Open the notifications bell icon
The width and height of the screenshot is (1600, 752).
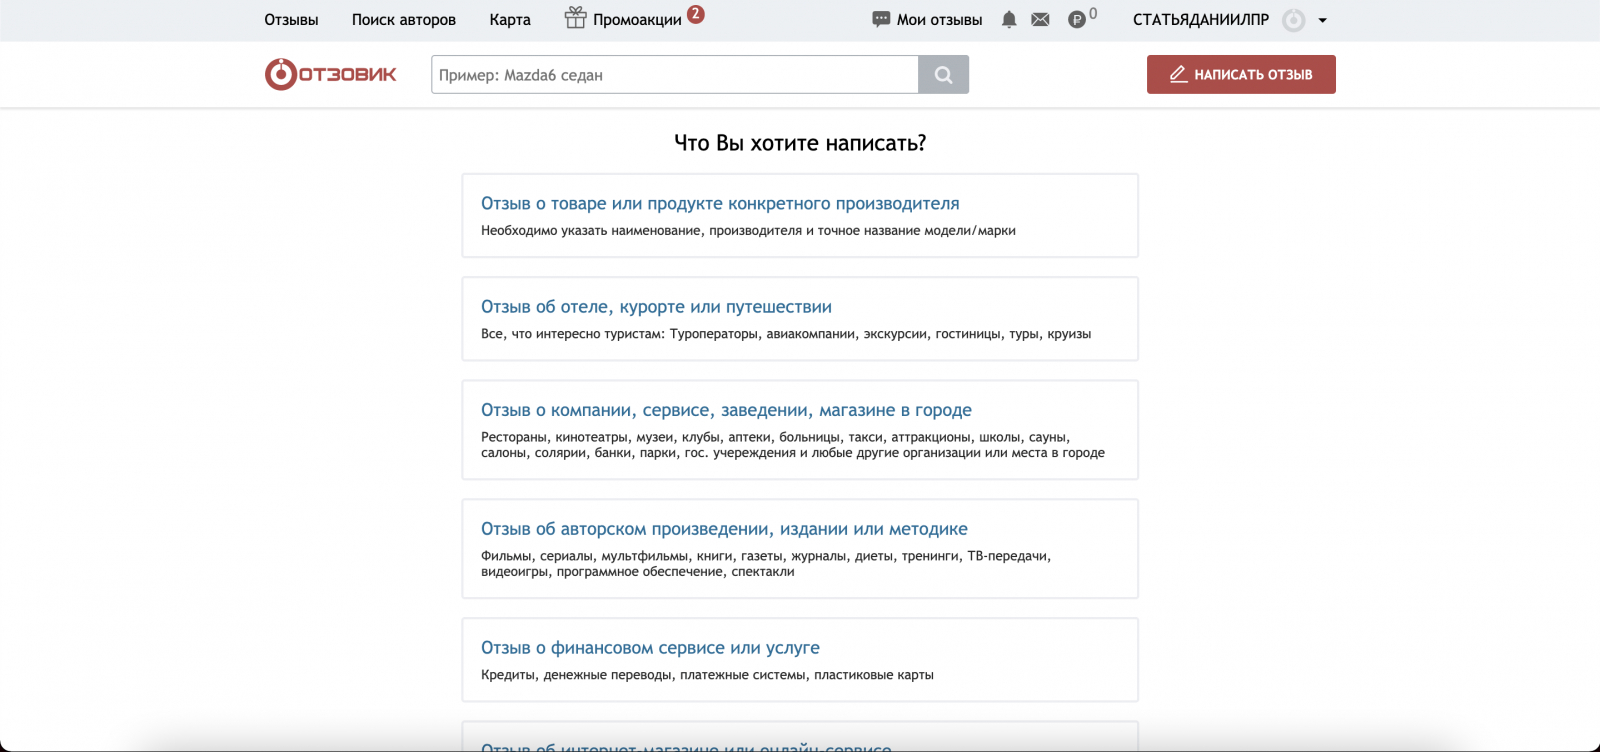tap(1009, 20)
